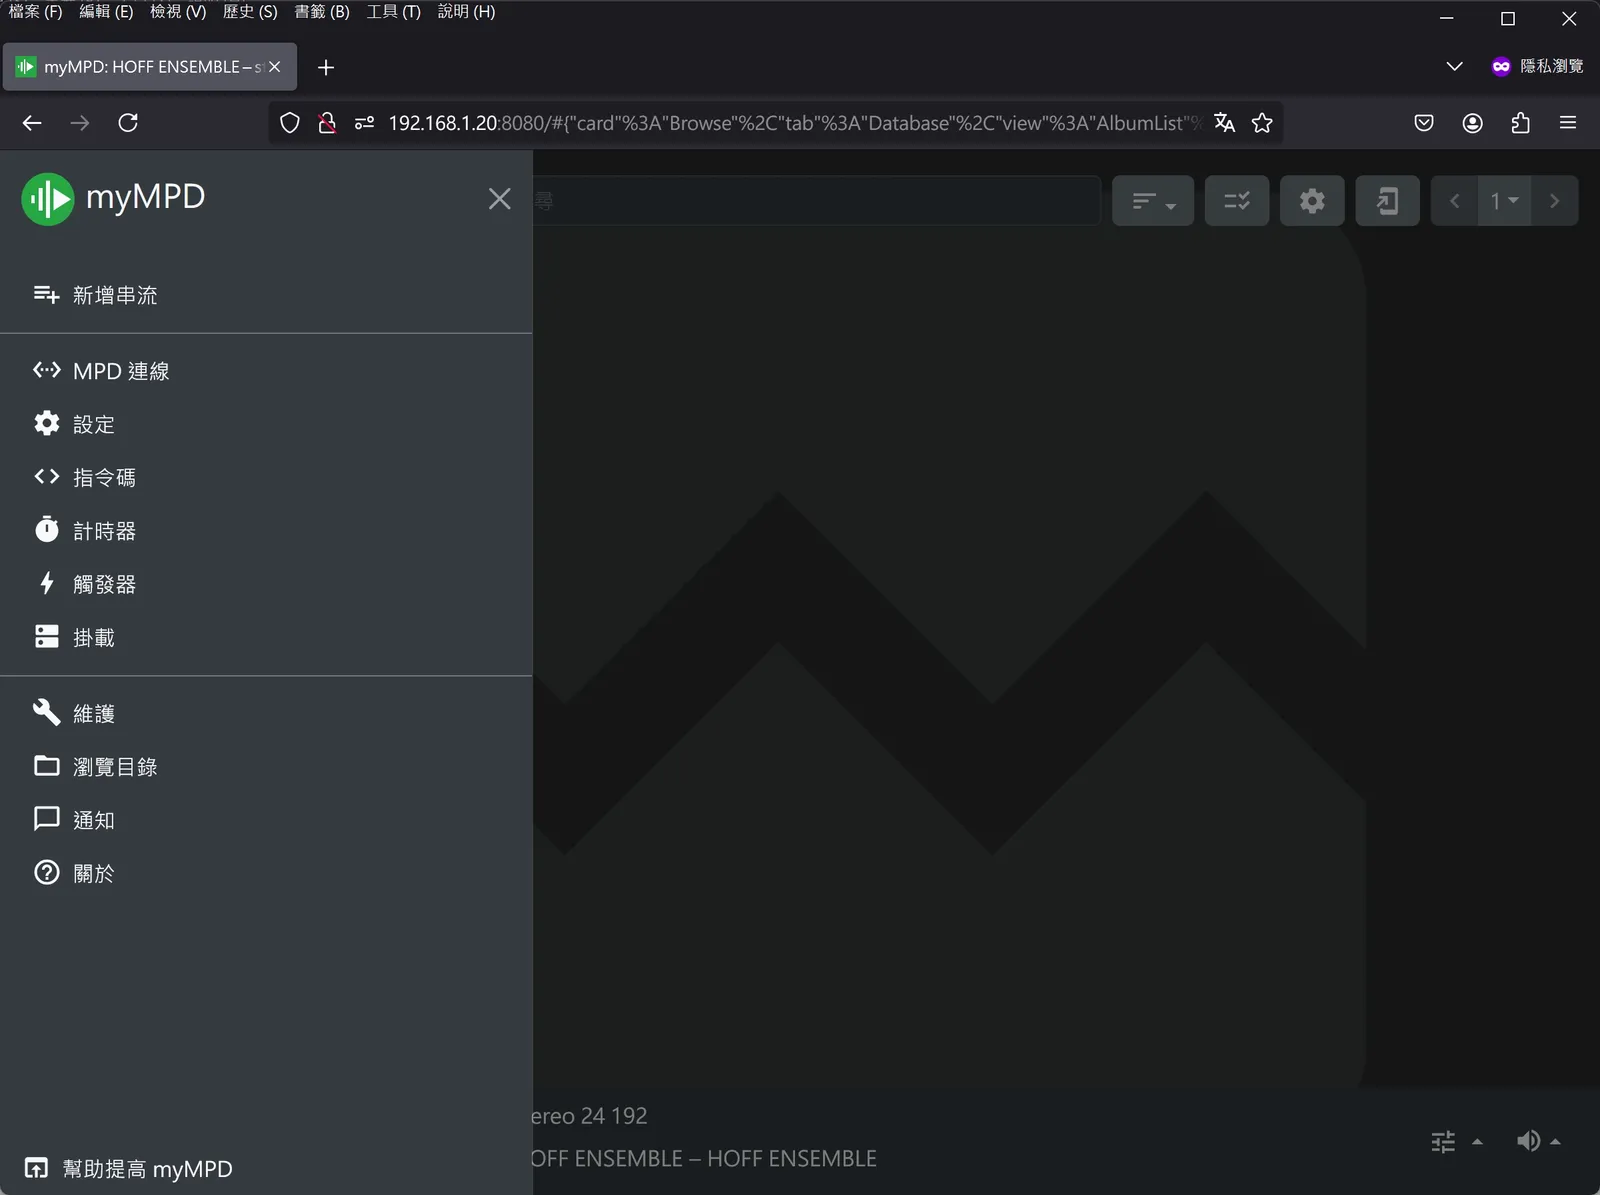
Task: Bookmark this page with star icon
Action: click(x=1262, y=123)
